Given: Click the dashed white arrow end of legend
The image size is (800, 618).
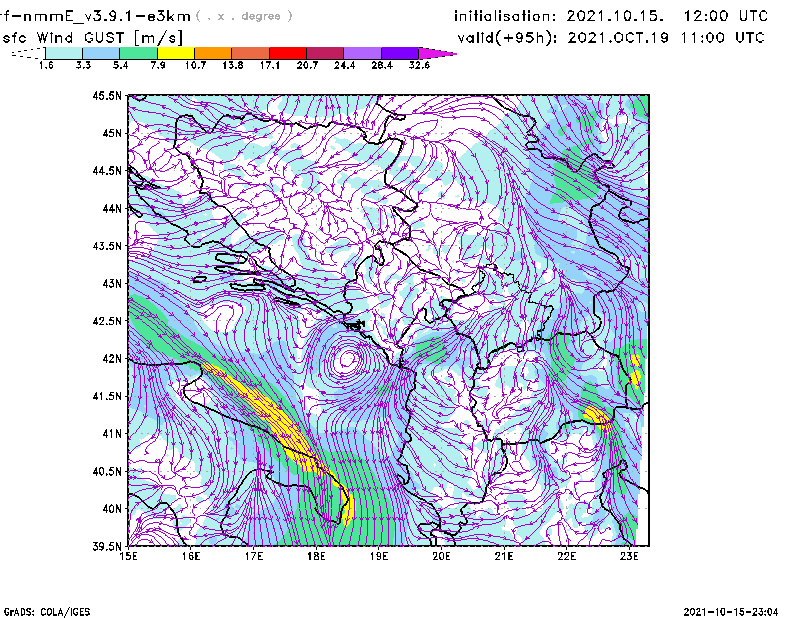Looking at the screenshot, I should pyautogui.click(x=28, y=53).
